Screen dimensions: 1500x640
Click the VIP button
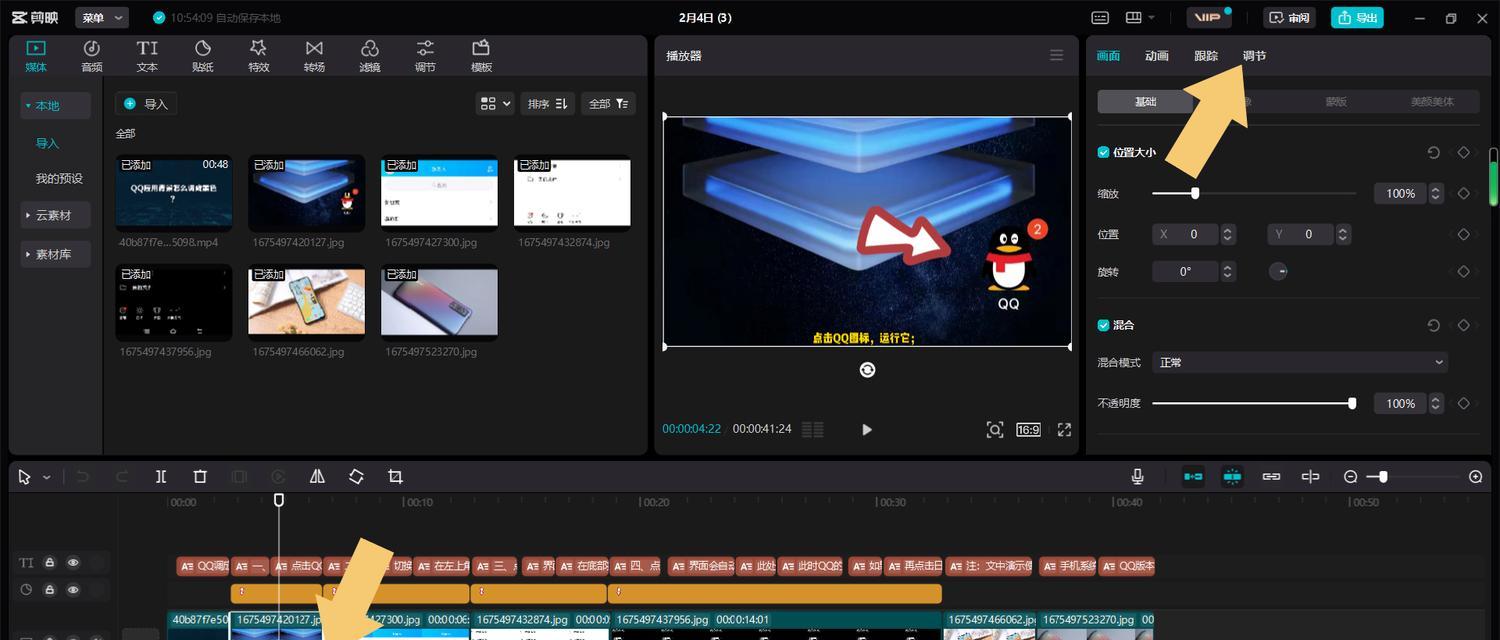(1209, 18)
